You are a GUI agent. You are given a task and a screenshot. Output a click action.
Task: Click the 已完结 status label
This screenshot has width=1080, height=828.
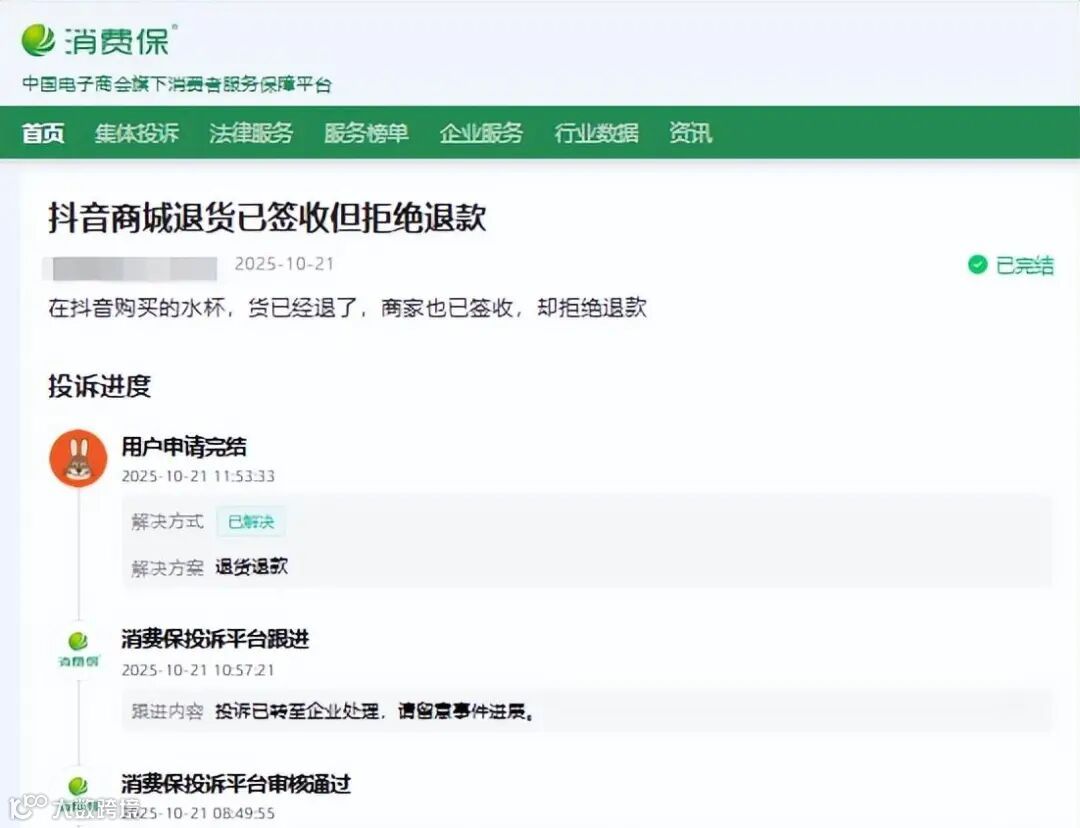tap(1024, 265)
